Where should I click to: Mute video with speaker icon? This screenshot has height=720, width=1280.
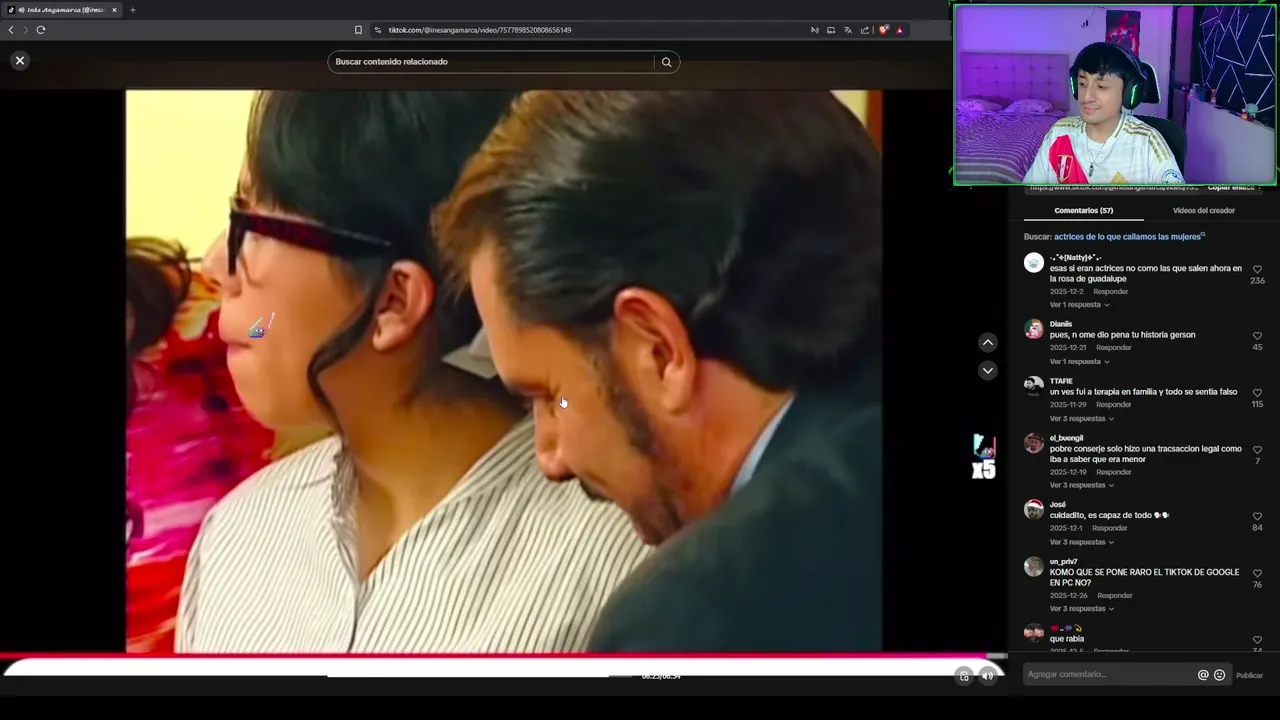987,676
